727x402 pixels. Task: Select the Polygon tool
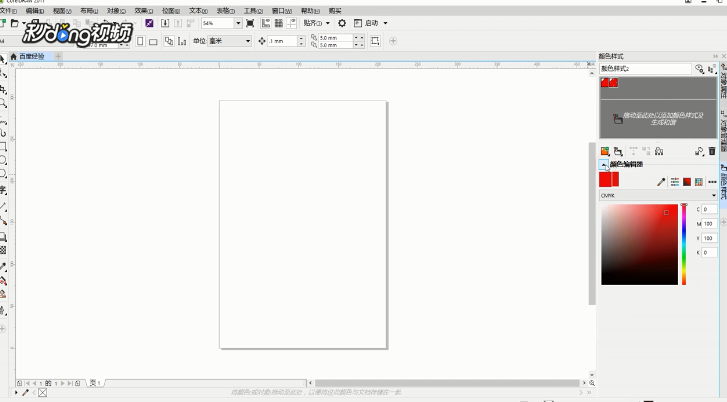(3, 174)
